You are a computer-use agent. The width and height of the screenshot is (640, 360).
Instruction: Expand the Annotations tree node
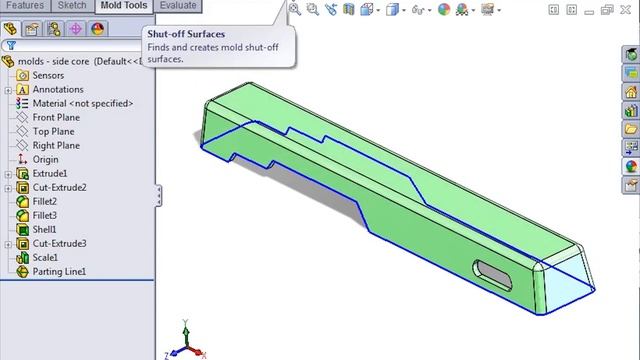click(x=8, y=90)
